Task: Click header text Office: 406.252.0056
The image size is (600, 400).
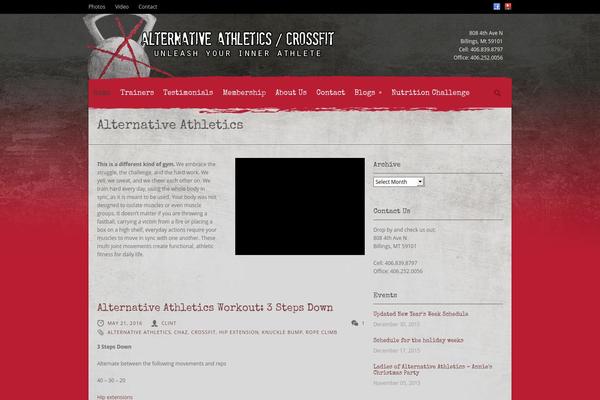Action: pos(478,57)
